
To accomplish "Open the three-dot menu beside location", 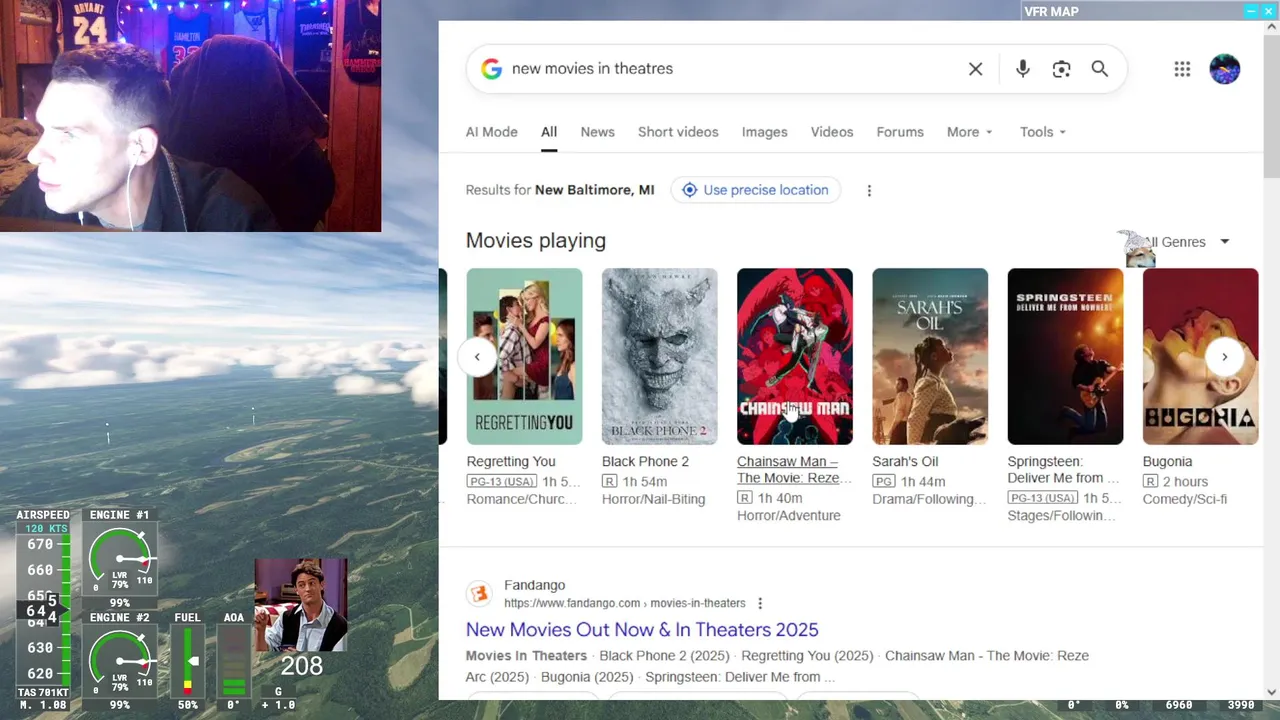I will pos(869,190).
